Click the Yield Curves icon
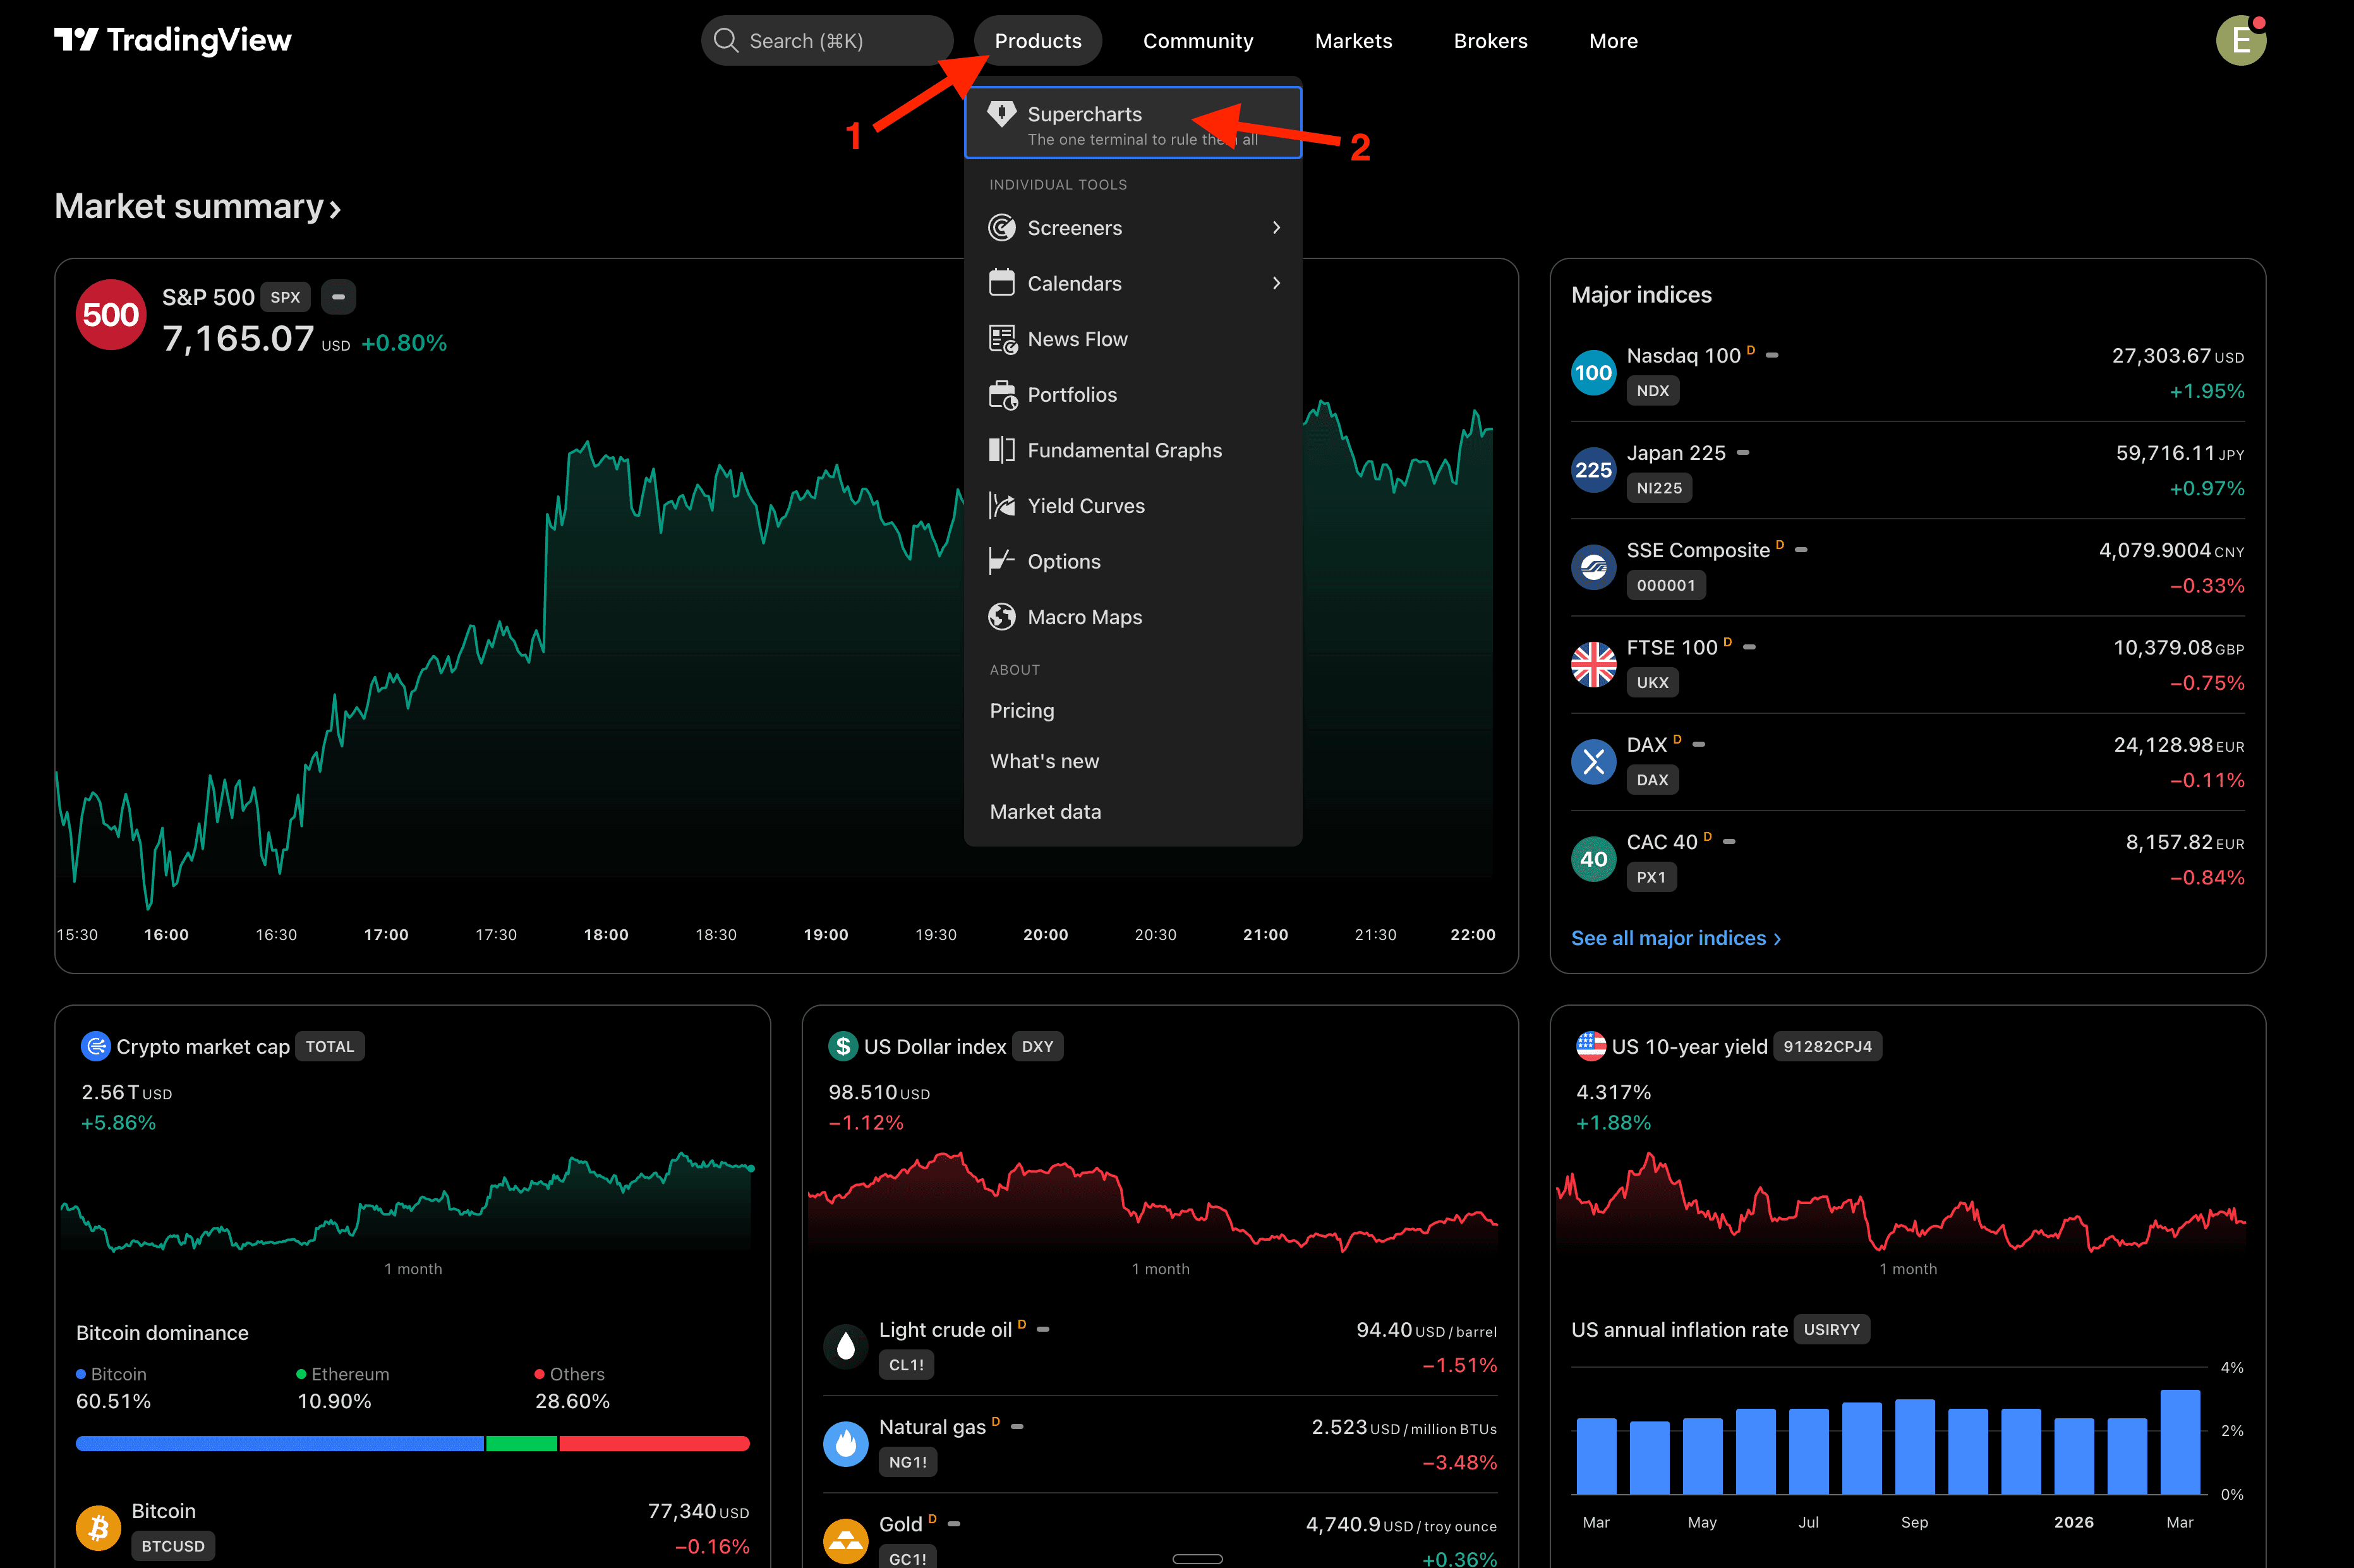 1001,506
